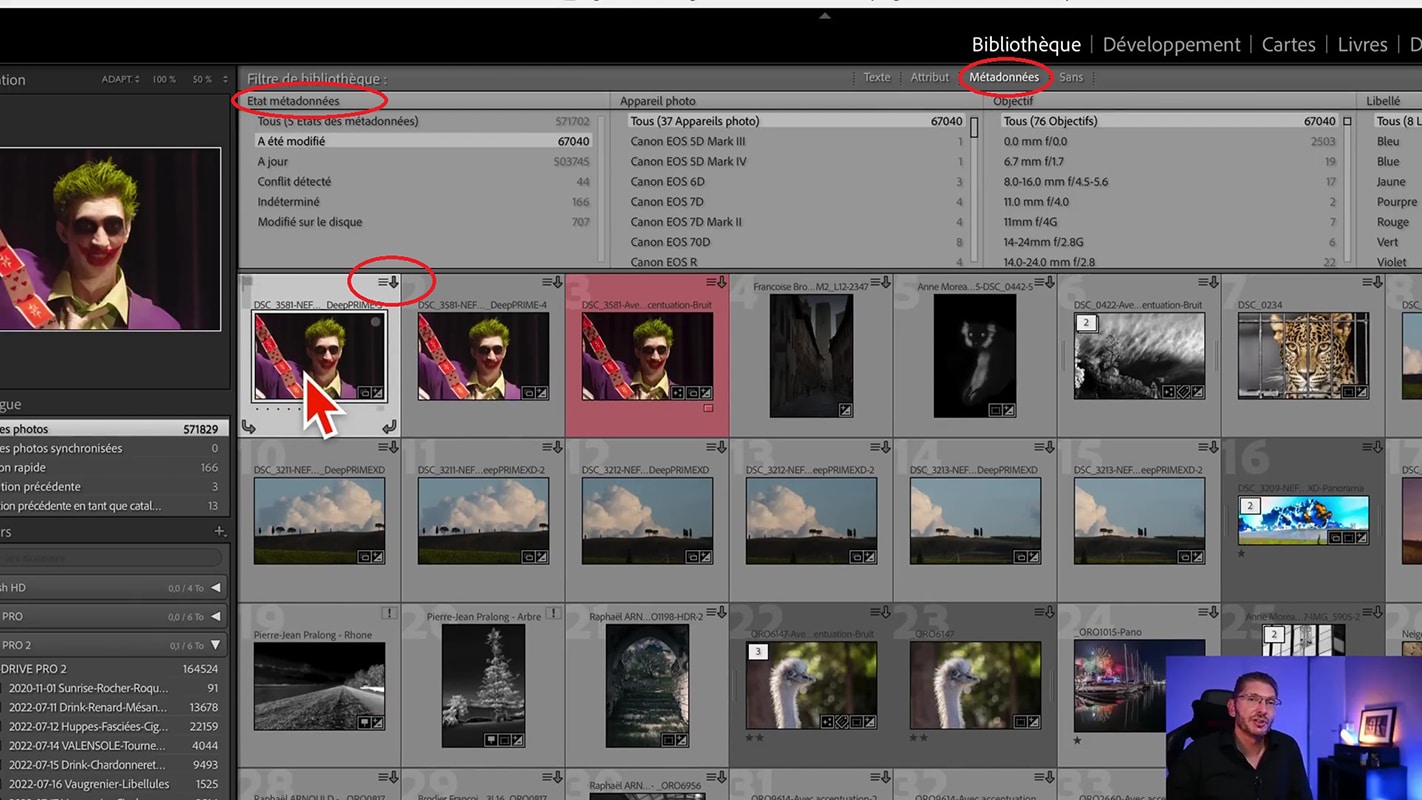Click metadata status icon on DSC_0234 leopard cell
This screenshot has height=800, width=1422.
[1372, 283]
